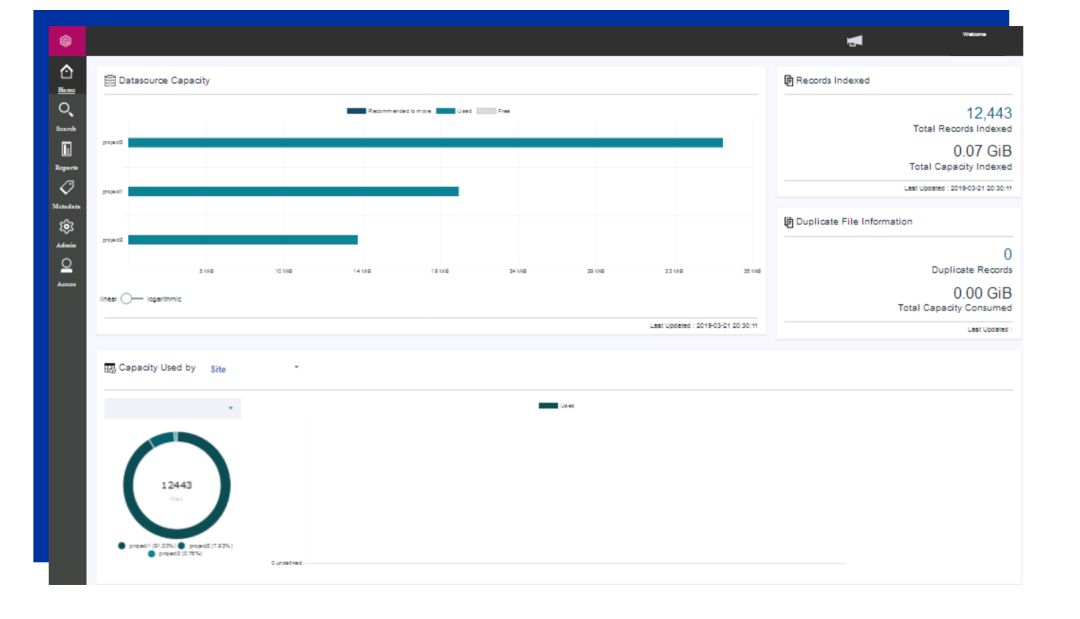Click the dropdown arrow beside Site

[296, 367]
